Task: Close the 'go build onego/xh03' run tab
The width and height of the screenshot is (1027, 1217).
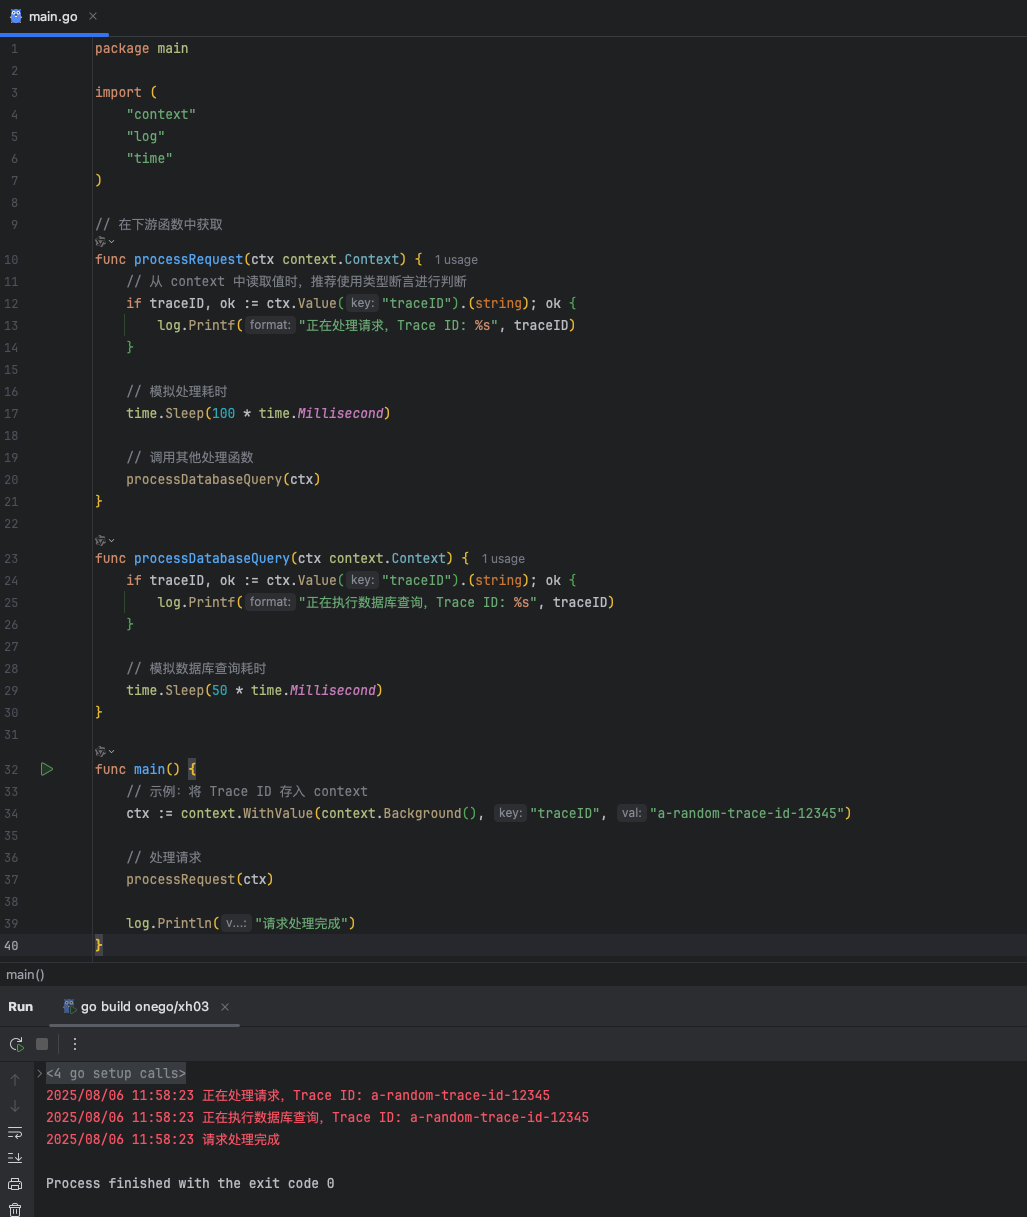Action: point(225,1007)
